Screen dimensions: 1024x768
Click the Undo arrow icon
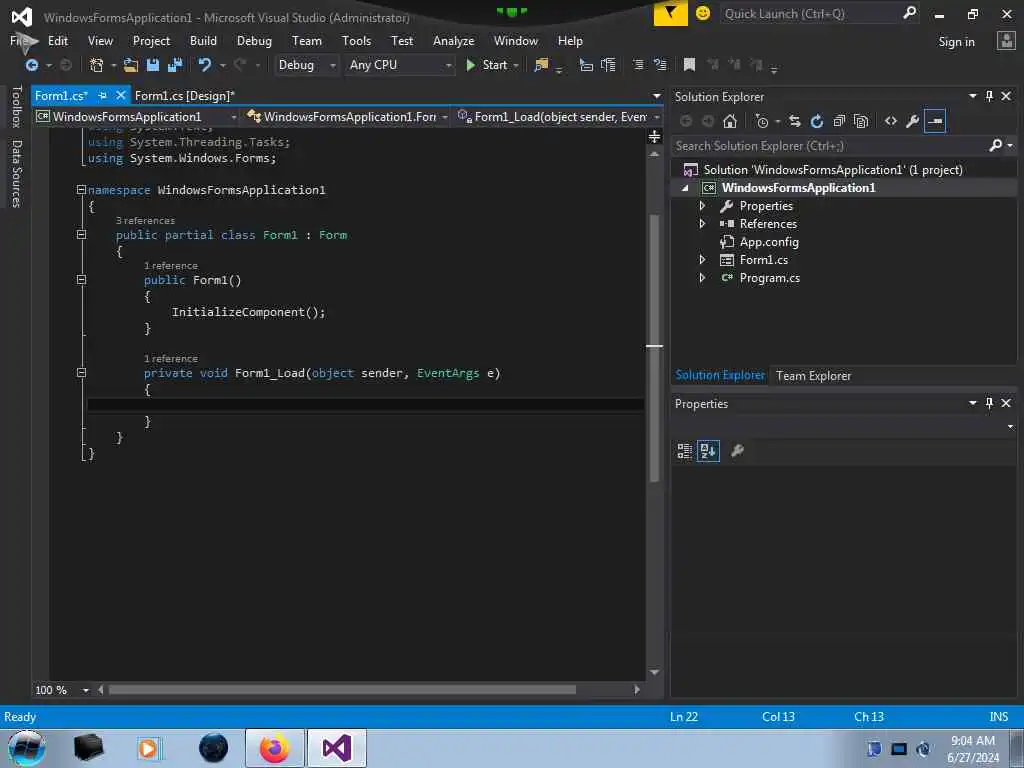(204, 65)
